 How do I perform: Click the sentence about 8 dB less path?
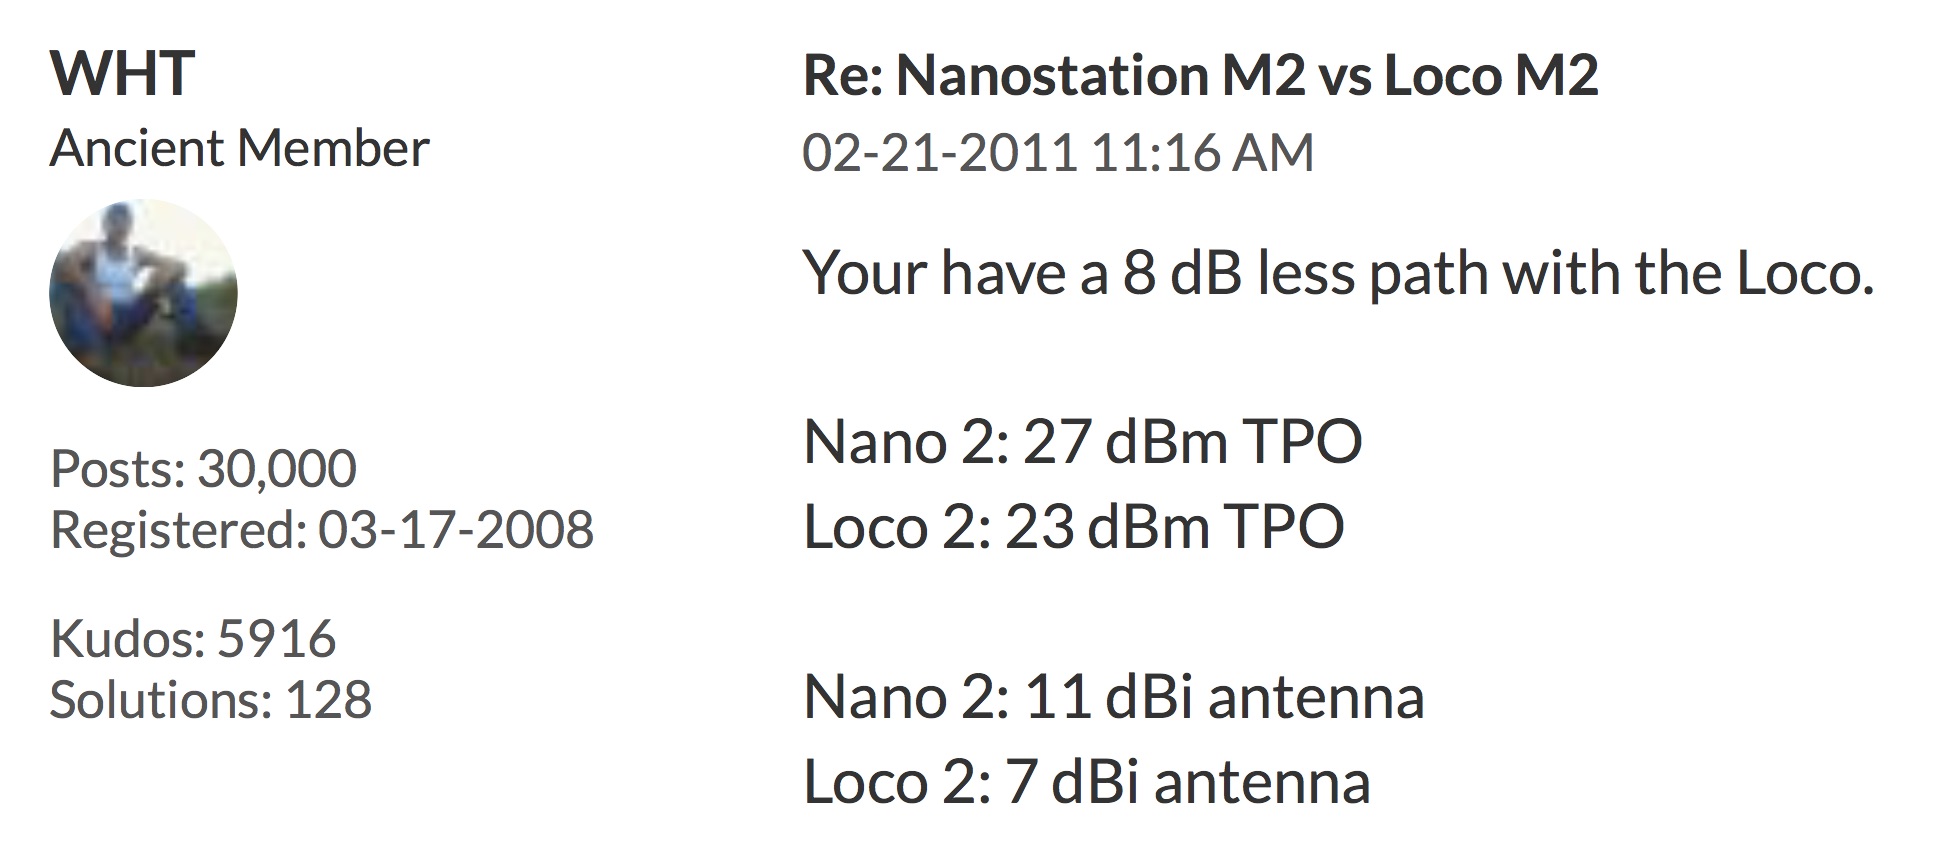[x=1337, y=273]
